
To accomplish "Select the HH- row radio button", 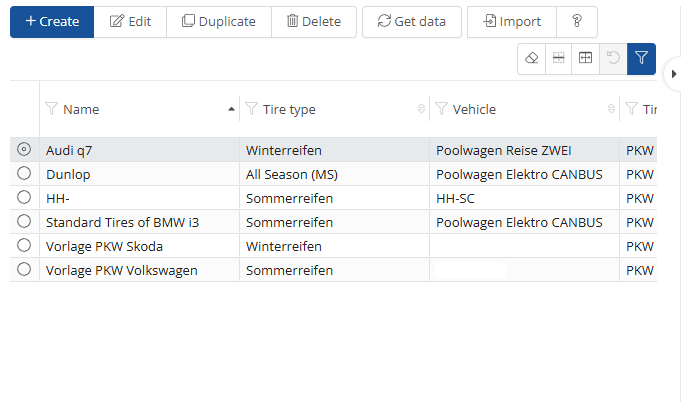I will [24, 197].
